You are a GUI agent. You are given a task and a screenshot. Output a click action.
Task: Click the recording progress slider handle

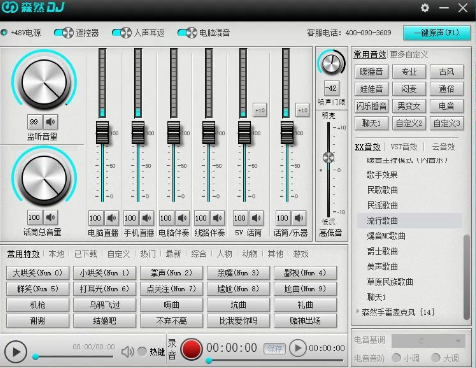coord(209,360)
